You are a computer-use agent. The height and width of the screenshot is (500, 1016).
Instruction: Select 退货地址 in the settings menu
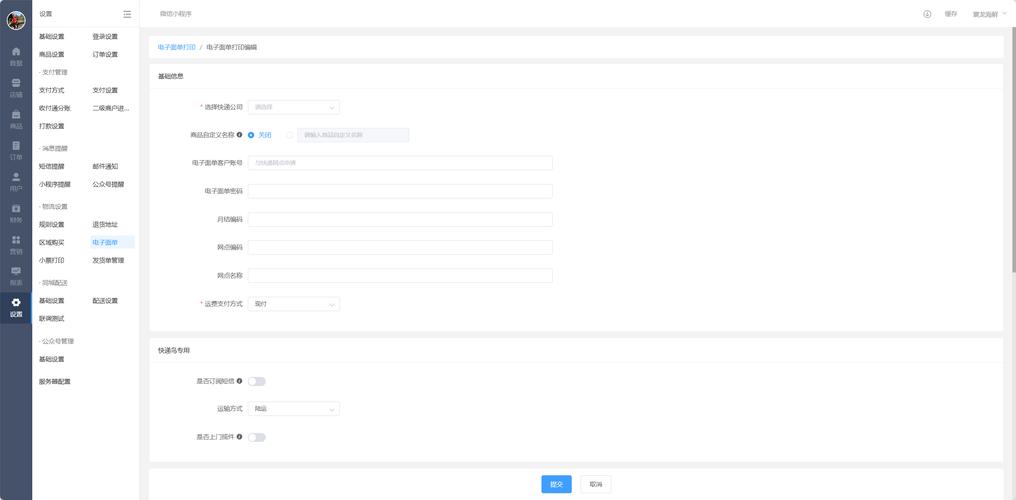click(x=105, y=224)
